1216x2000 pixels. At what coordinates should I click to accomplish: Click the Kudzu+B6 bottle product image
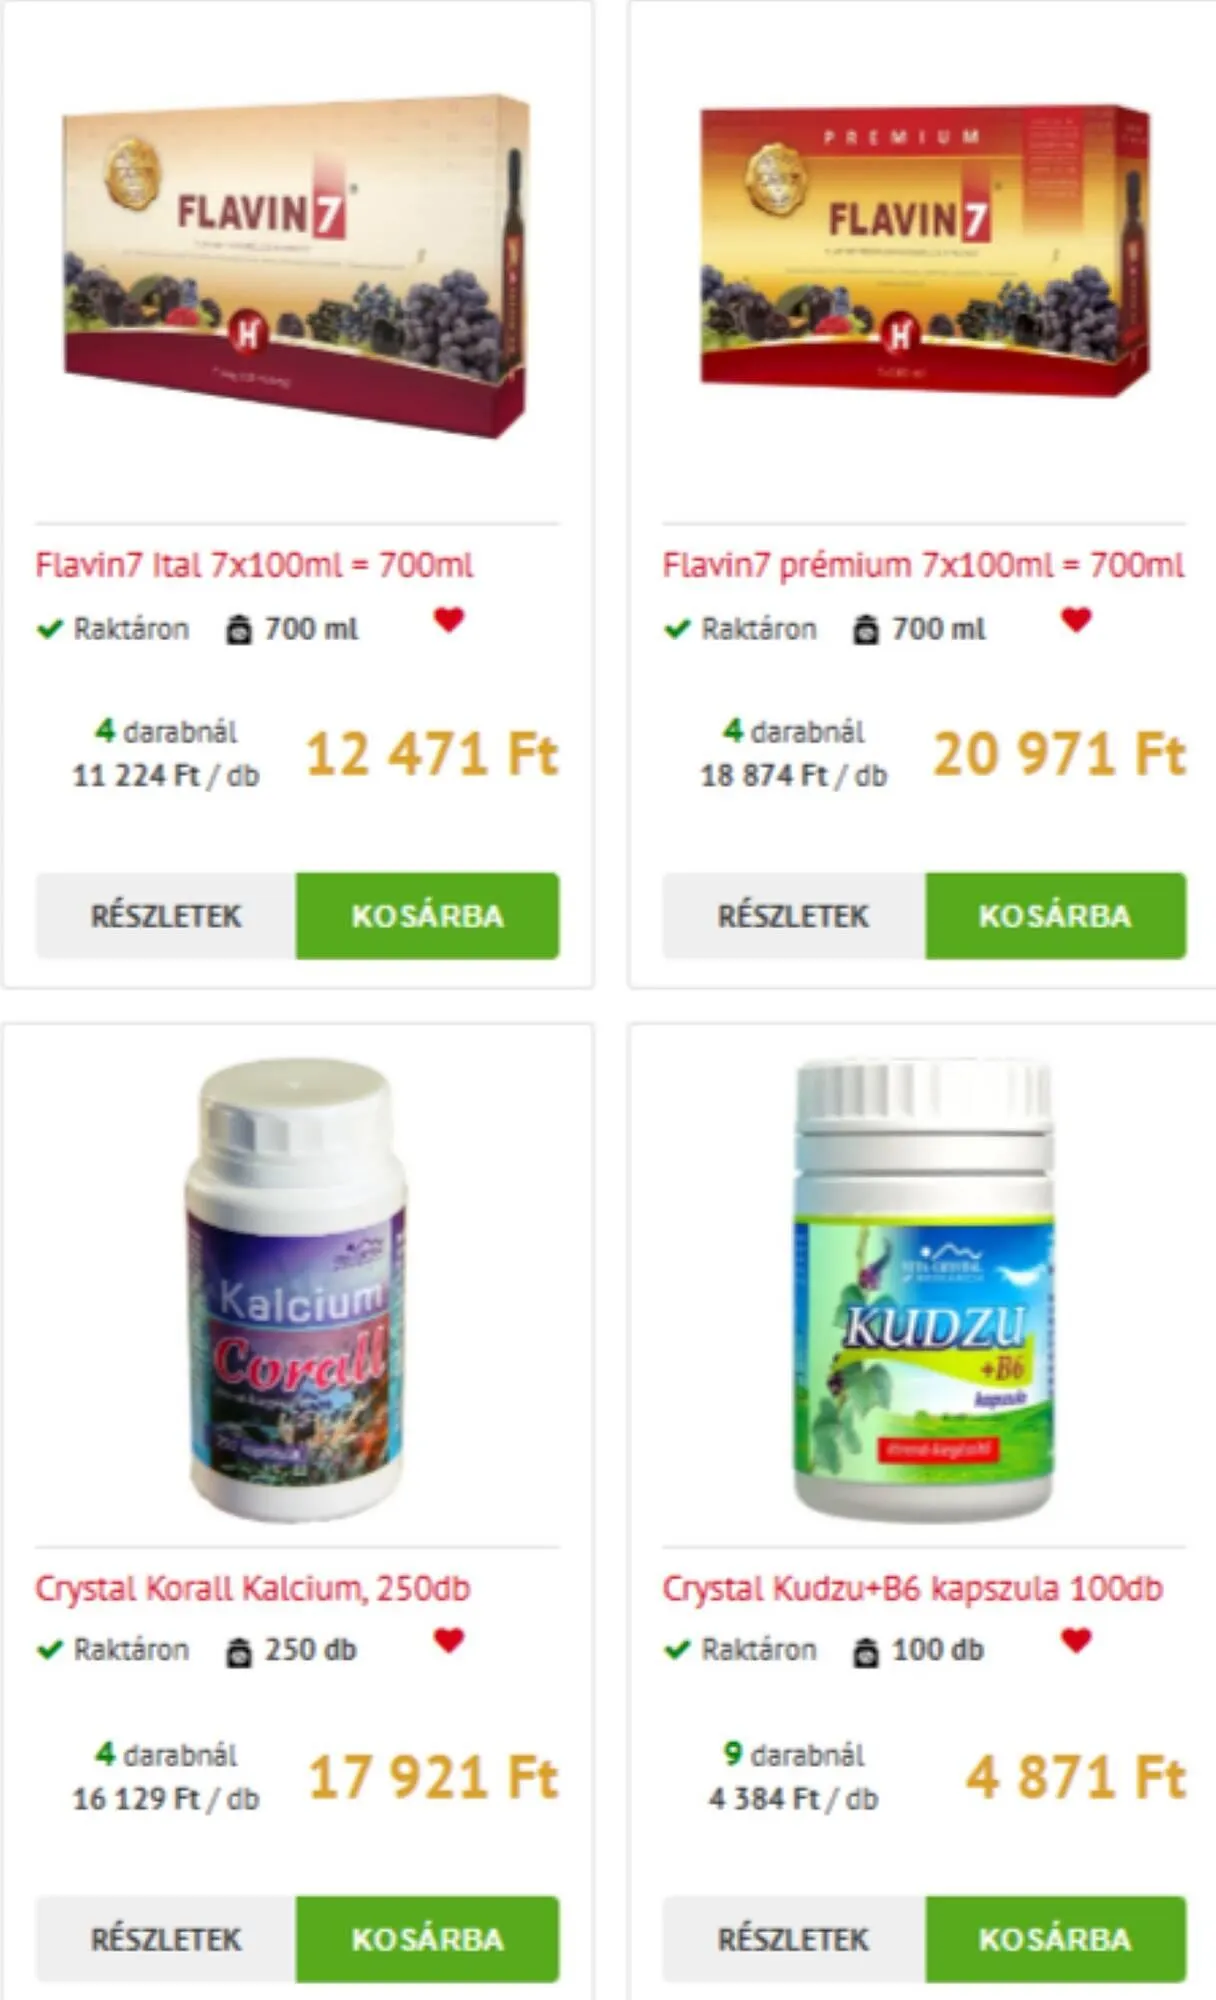924,1290
